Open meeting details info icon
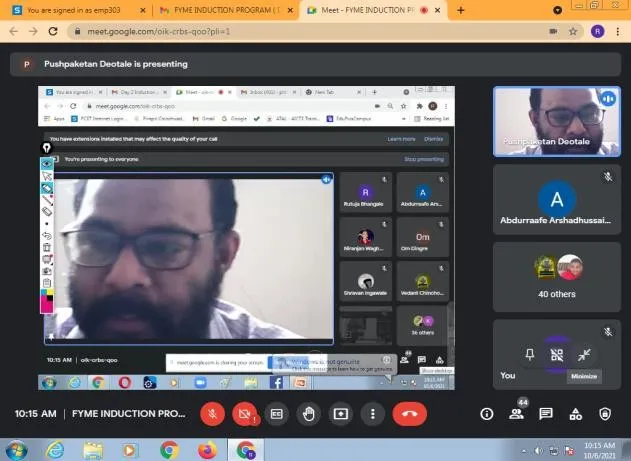The height and width of the screenshot is (461, 631). pos(487,414)
